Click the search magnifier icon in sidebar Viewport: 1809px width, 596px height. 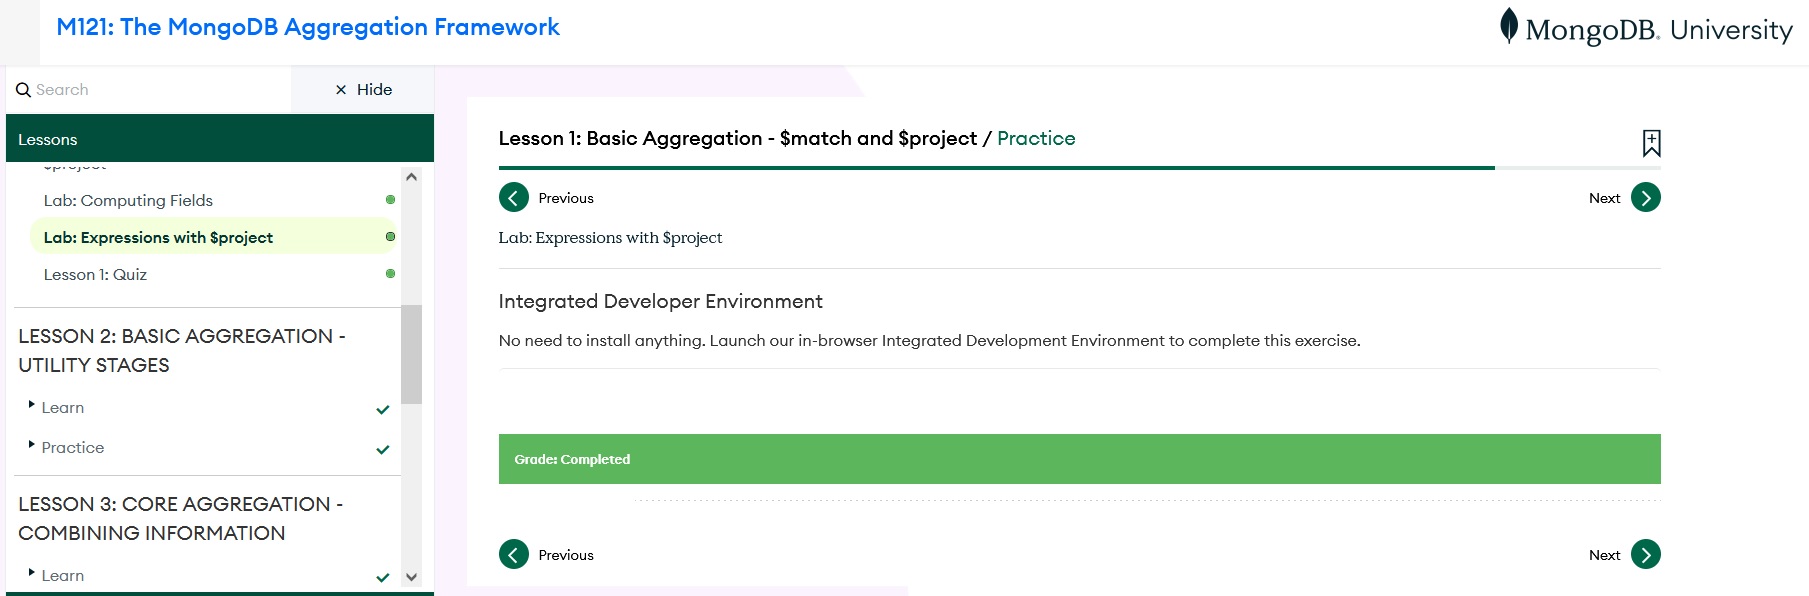pos(23,90)
